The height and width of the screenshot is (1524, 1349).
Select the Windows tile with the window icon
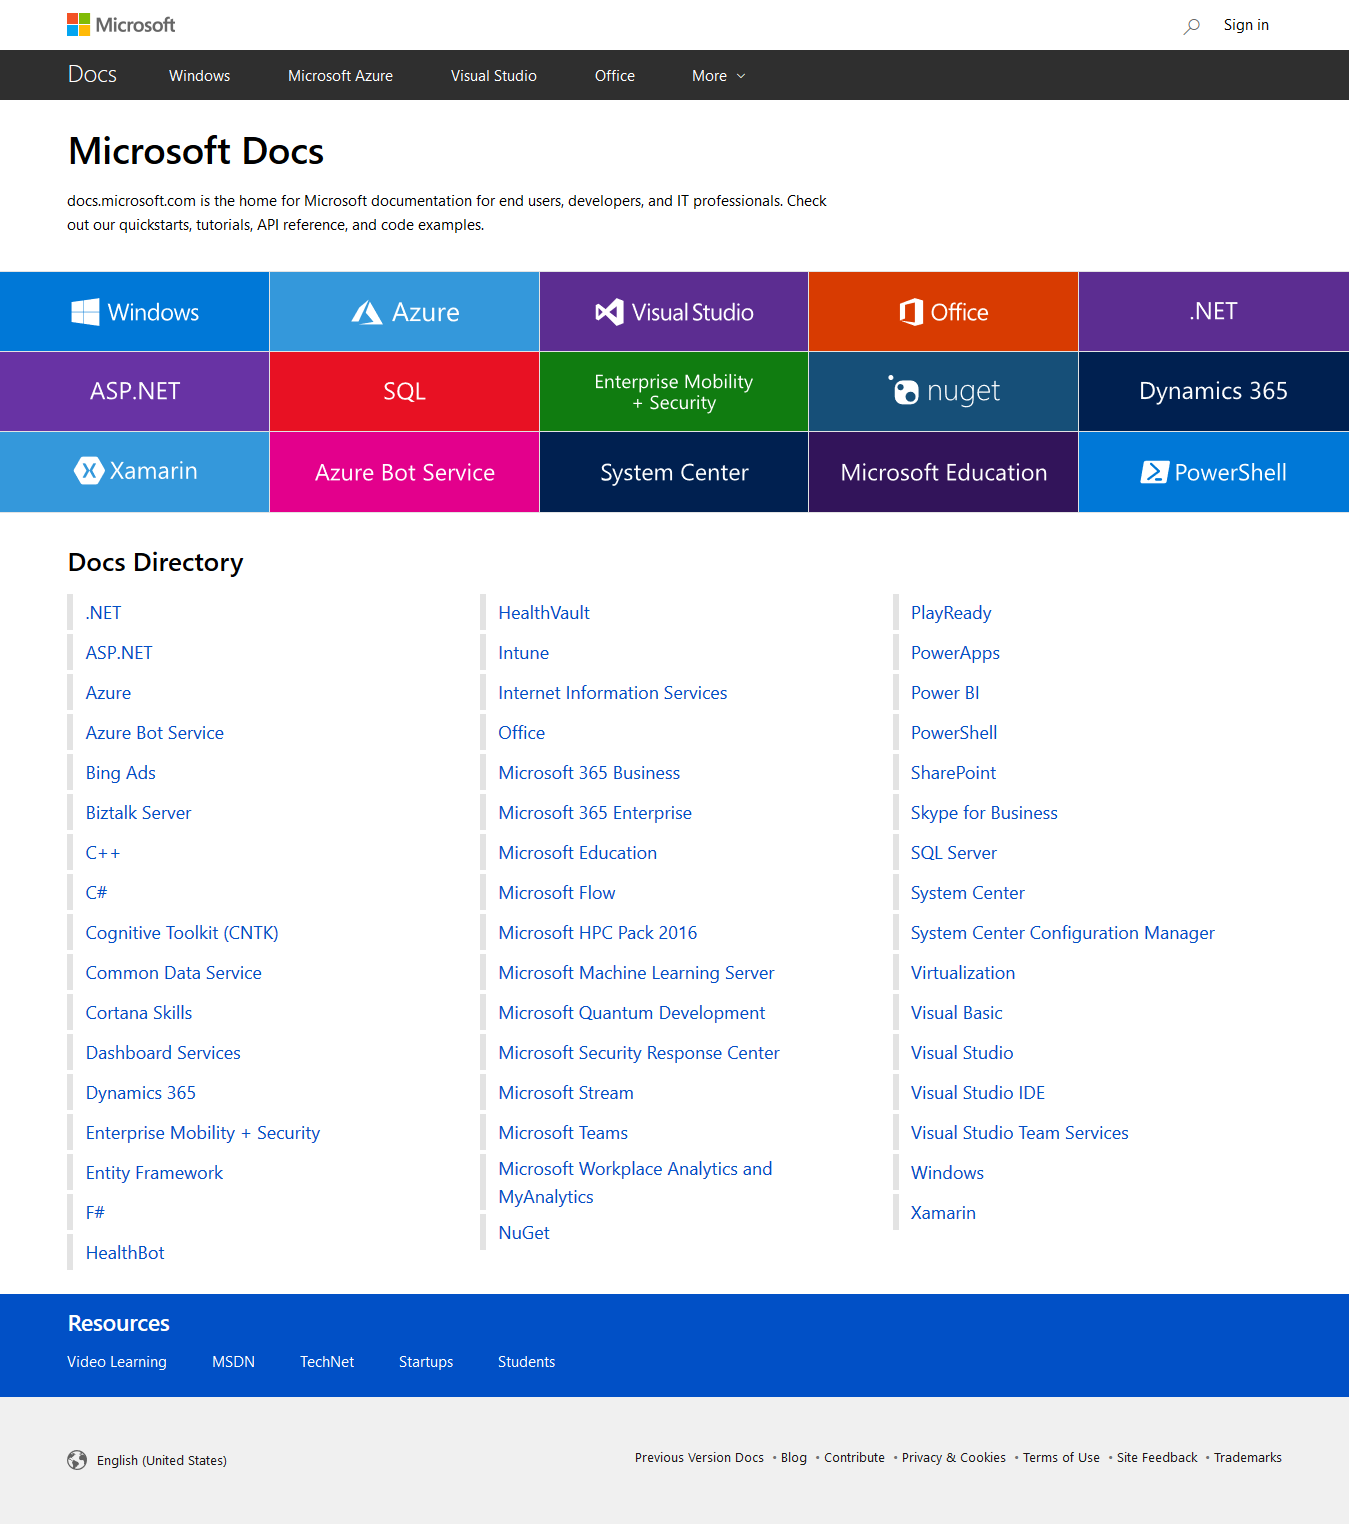tap(85, 311)
